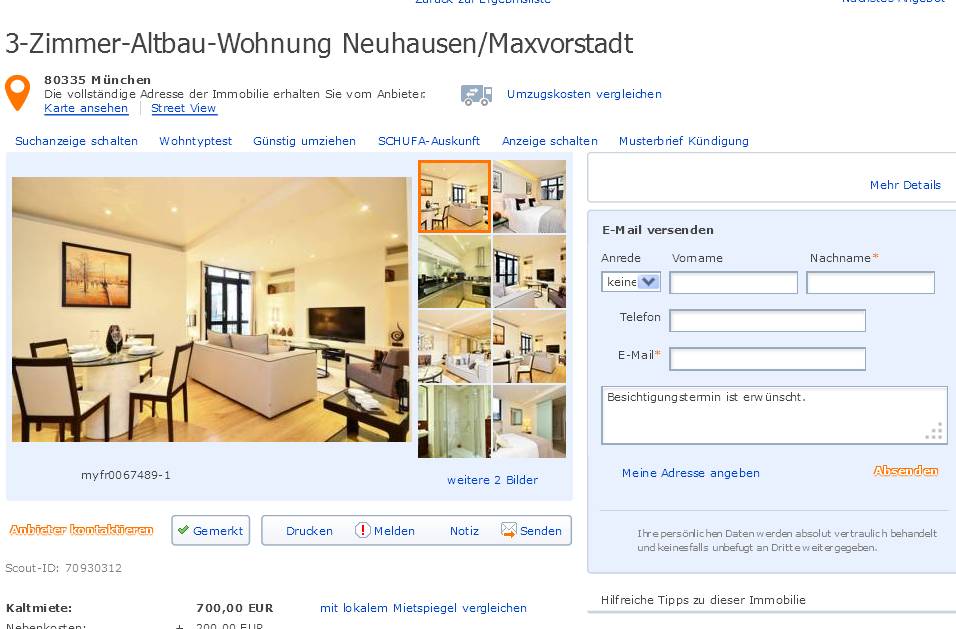Expand Meine Adresse angeben
The width and height of the screenshot is (956, 629).
[x=691, y=473]
